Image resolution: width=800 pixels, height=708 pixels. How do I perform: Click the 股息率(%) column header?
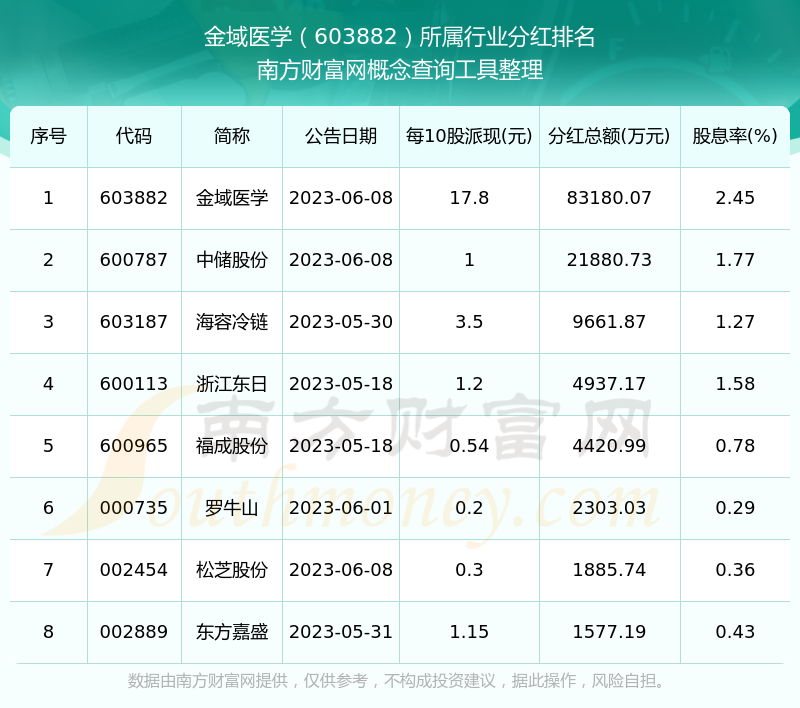click(735, 136)
